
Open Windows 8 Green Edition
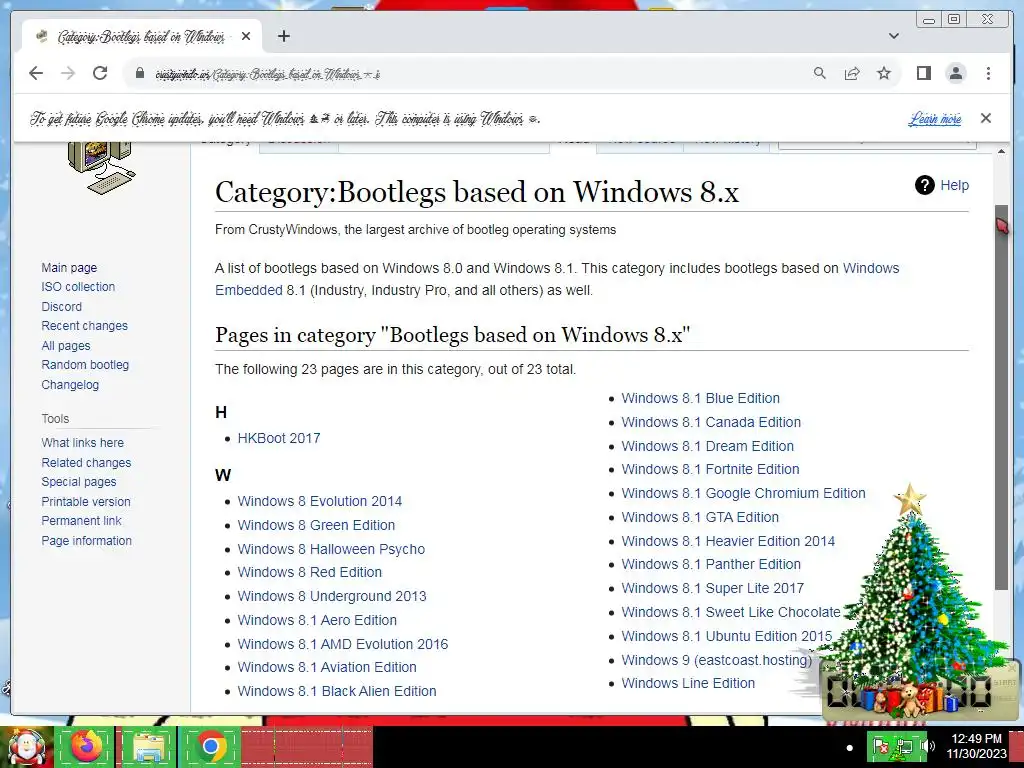click(x=316, y=525)
